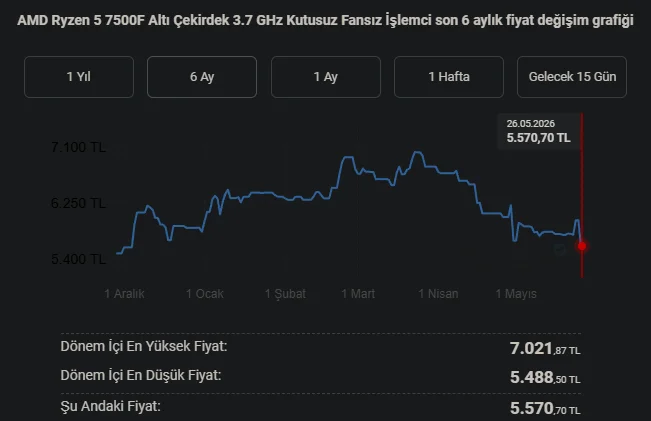Click the Şu Andaki Fiyat value
Viewport: 651px width, 421px height.
tap(545, 408)
